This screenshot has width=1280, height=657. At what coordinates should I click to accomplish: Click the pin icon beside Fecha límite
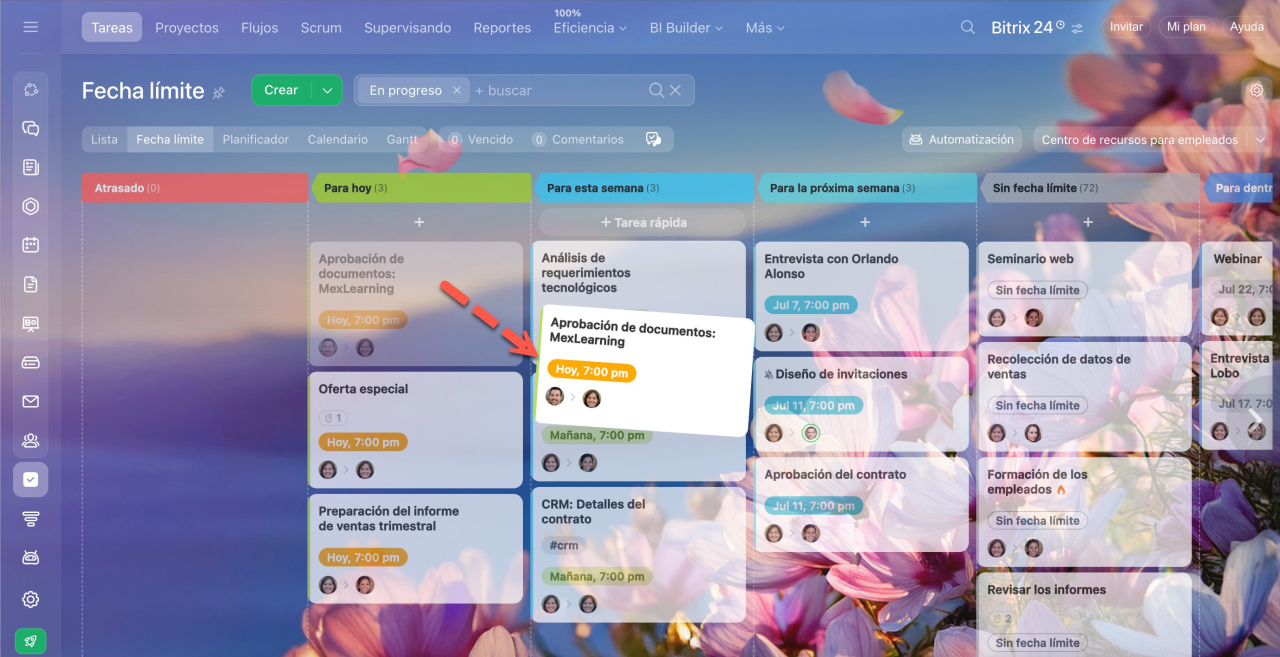tap(219, 92)
